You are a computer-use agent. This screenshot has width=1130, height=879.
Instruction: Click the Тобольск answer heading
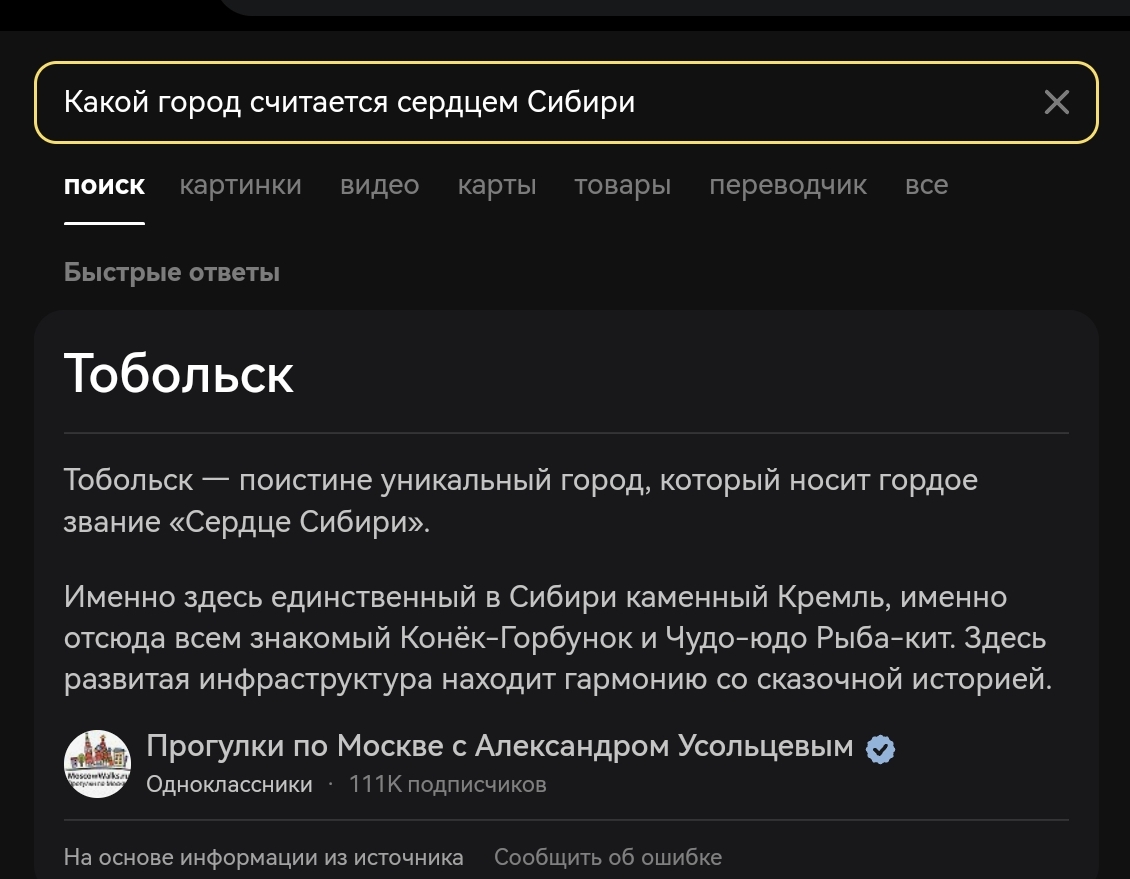pos(179,374)
